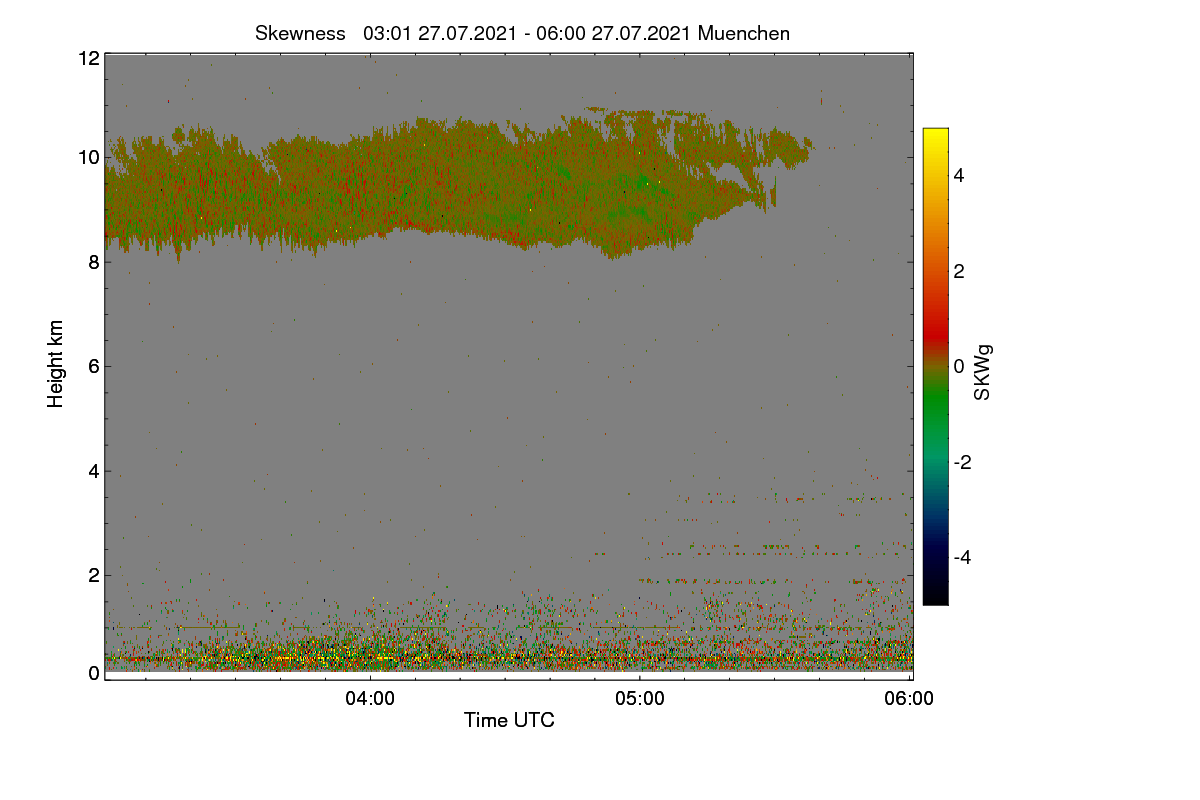Image resolution: width=1200 pixels, height=800 pixels.
Task: Click the 2 km height tick label
Action: point(93,575)
